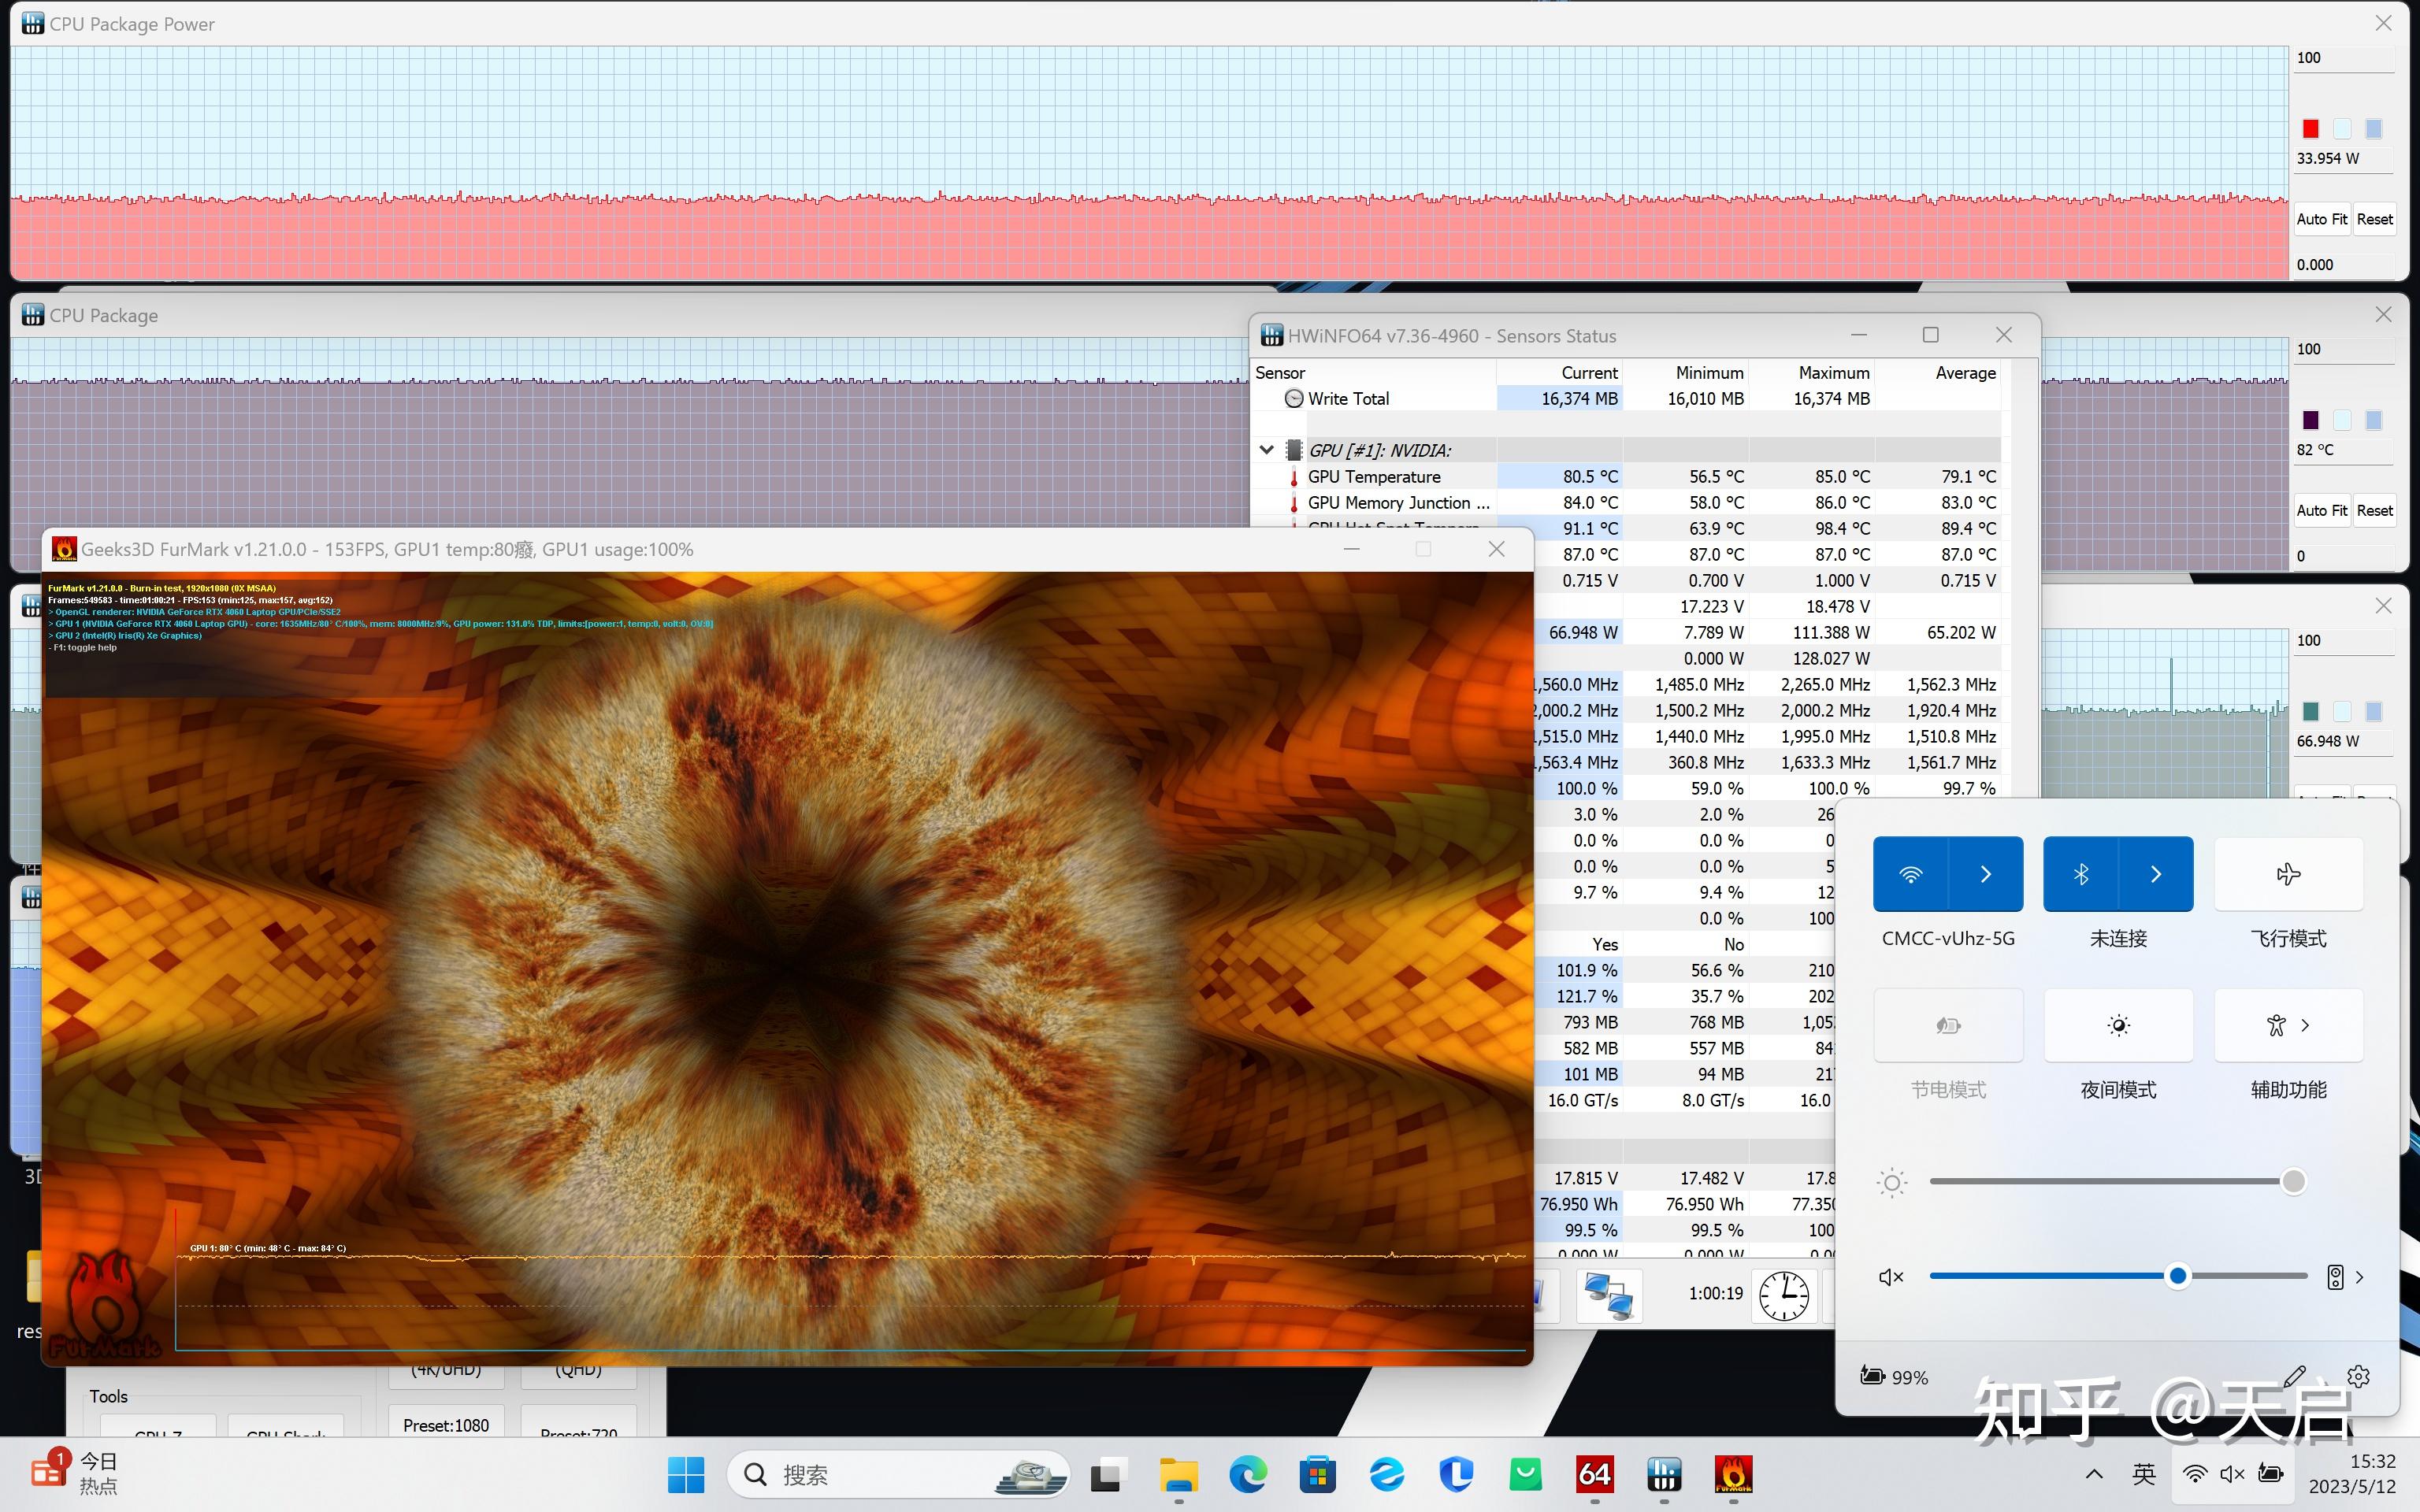Expand Wi-Fi networks list arrow
The width and height of the screenshot is (2420, 1512).
point(1986,874)
